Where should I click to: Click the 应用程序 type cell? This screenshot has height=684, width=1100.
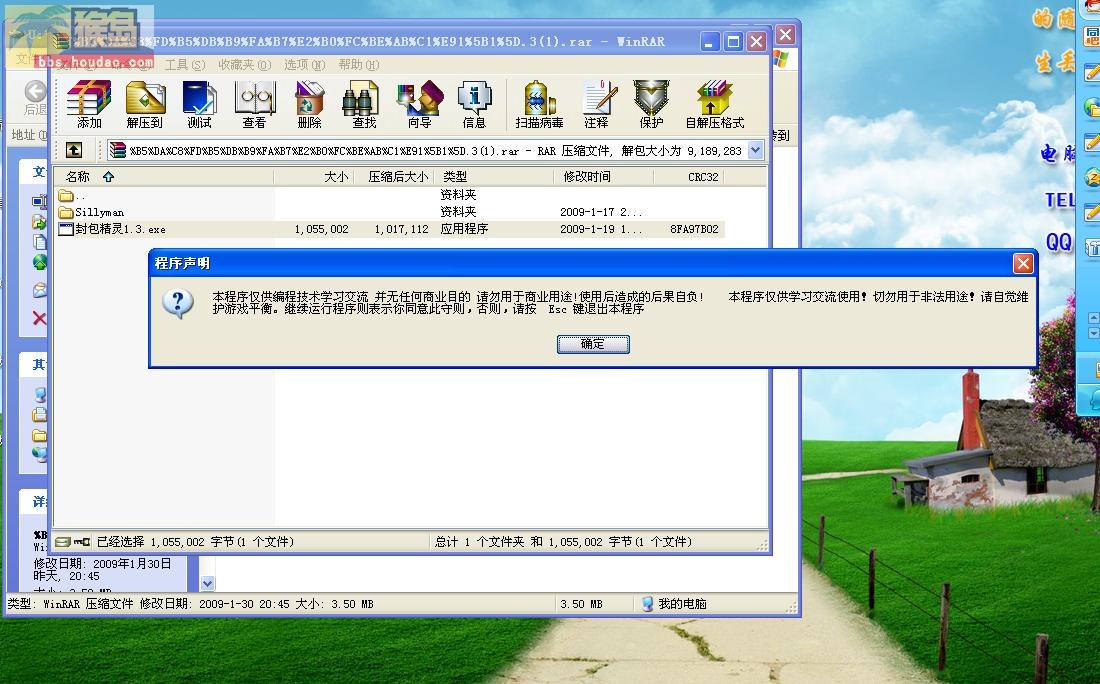pyautogui.click(x=464, y=229)
